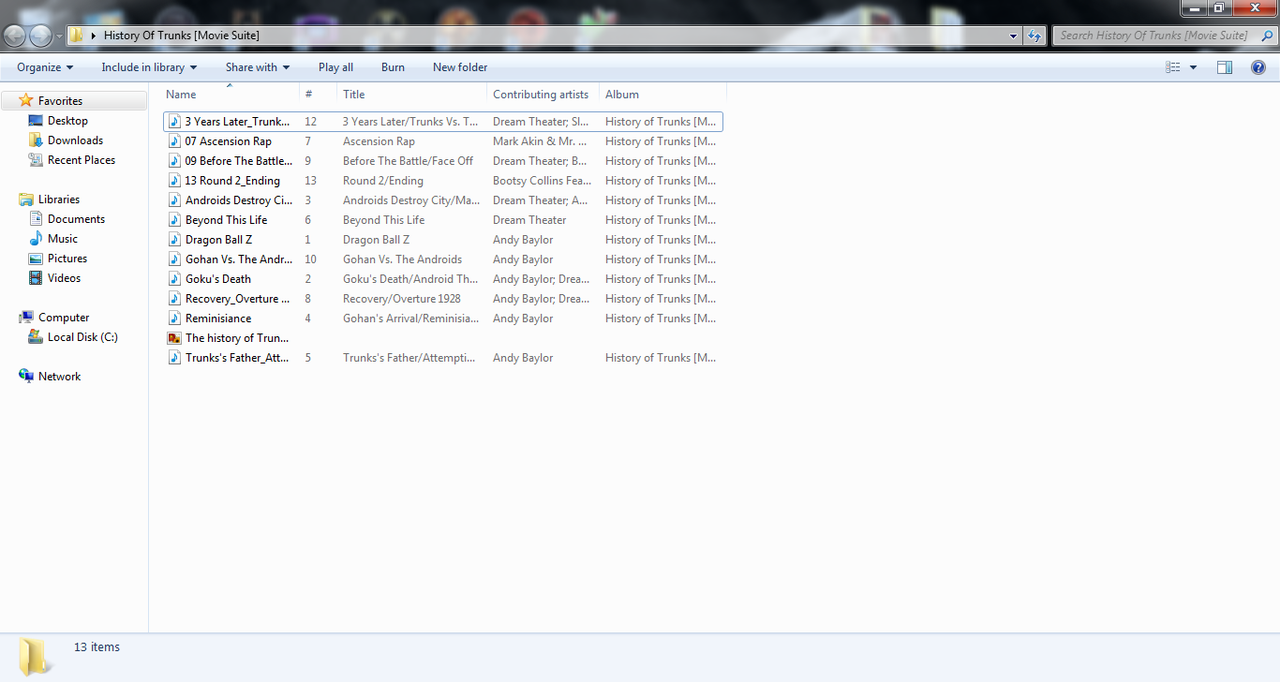The image size is (1280, 682).
Task: Click the Desktop icon in Favorites
Action: tap(36, 121)
